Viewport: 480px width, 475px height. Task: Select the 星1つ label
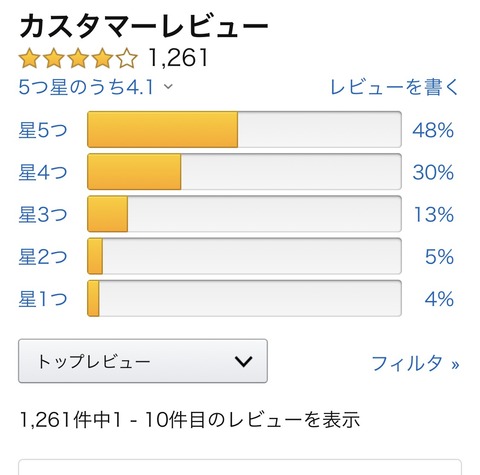[43, 299]
